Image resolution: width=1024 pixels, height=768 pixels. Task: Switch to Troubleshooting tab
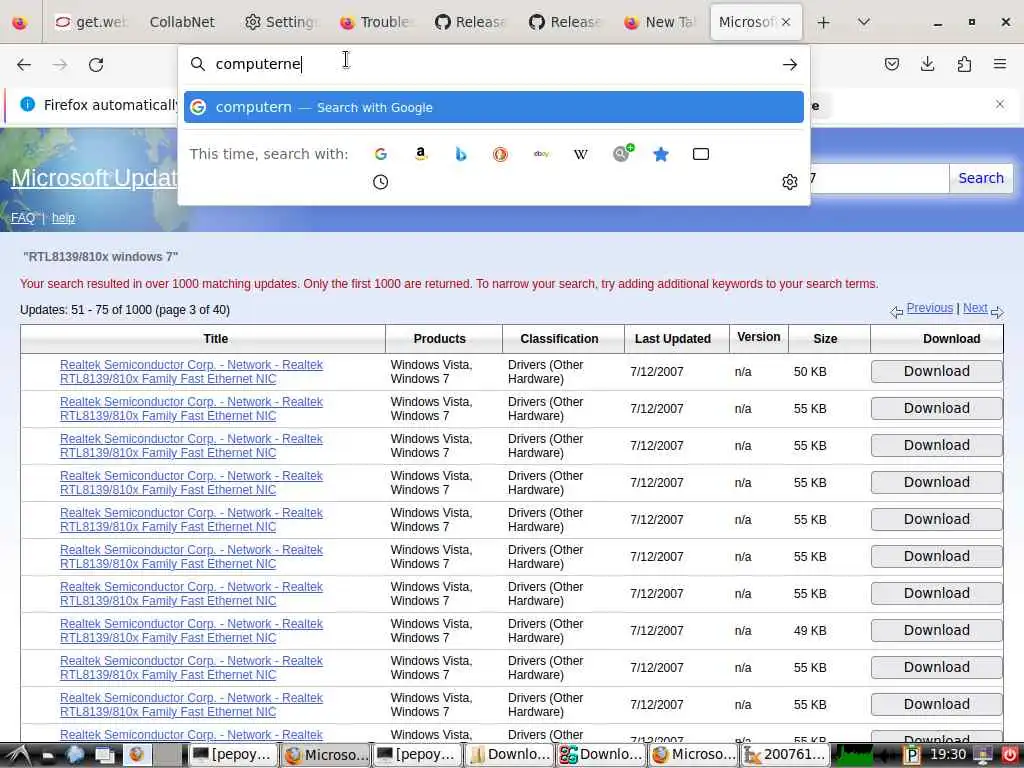coord(376,22)
